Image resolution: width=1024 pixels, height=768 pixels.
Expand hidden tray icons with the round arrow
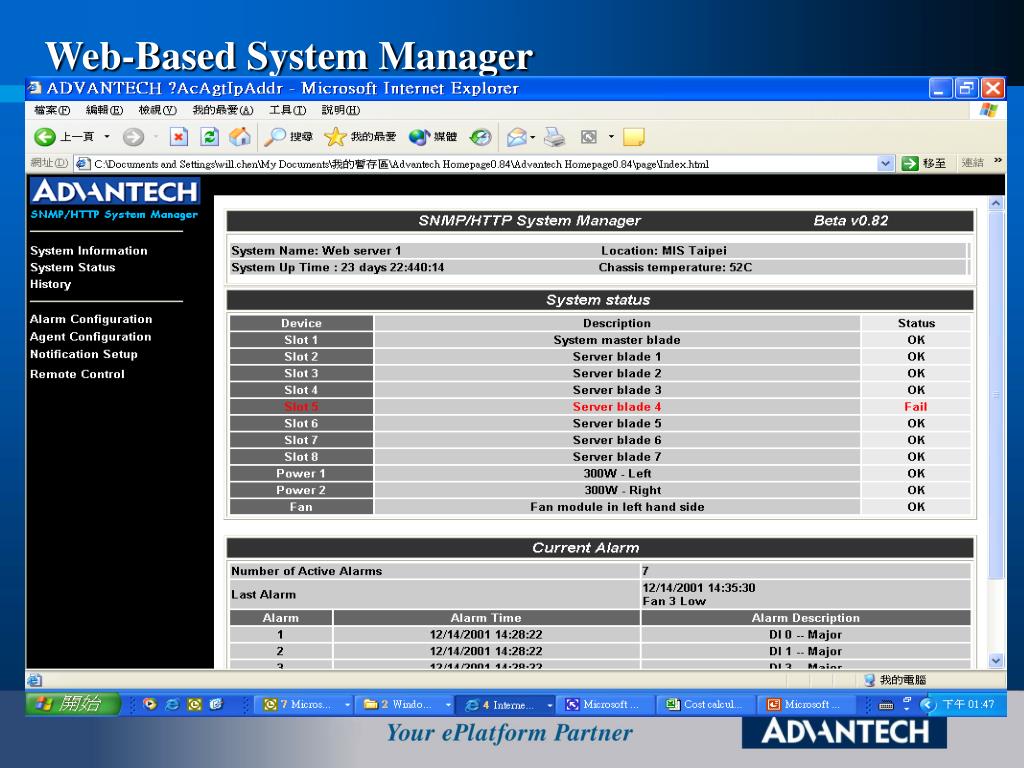coord(927,705)
